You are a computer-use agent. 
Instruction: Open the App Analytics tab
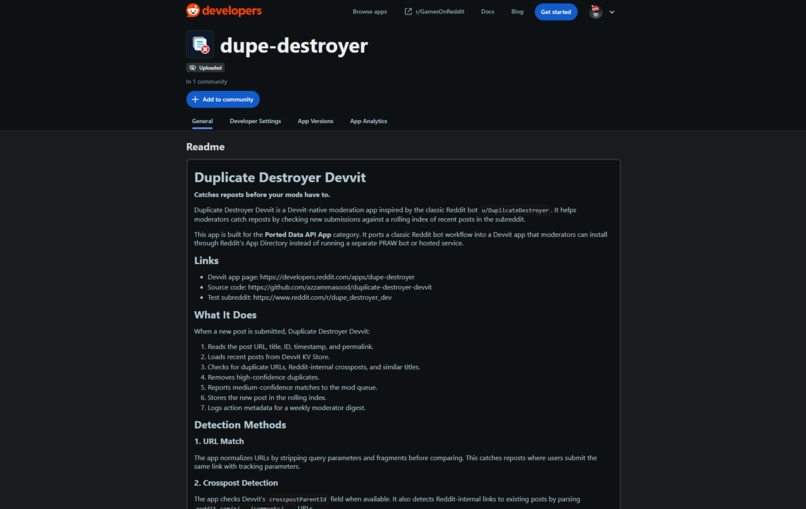pyautogui.click(x=368, y=121)
